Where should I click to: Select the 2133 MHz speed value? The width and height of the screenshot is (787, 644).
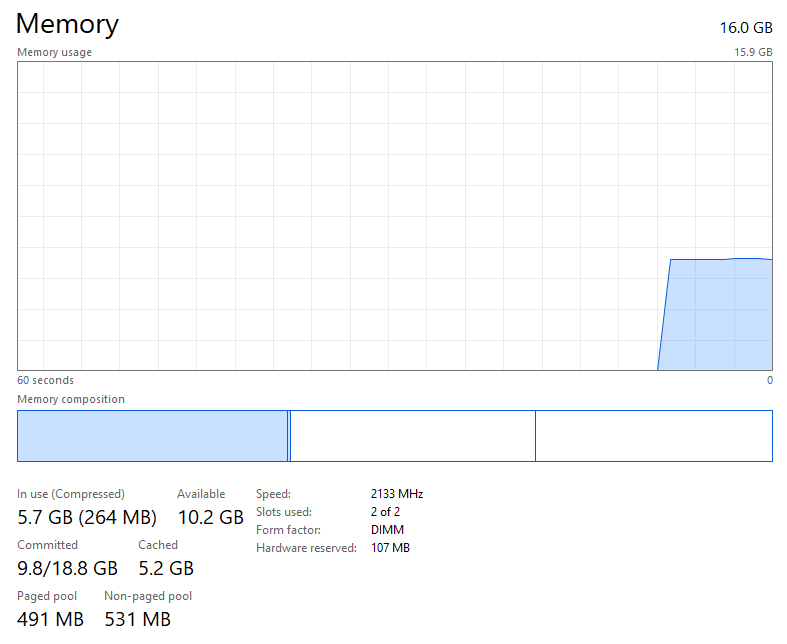pos(397,494)
